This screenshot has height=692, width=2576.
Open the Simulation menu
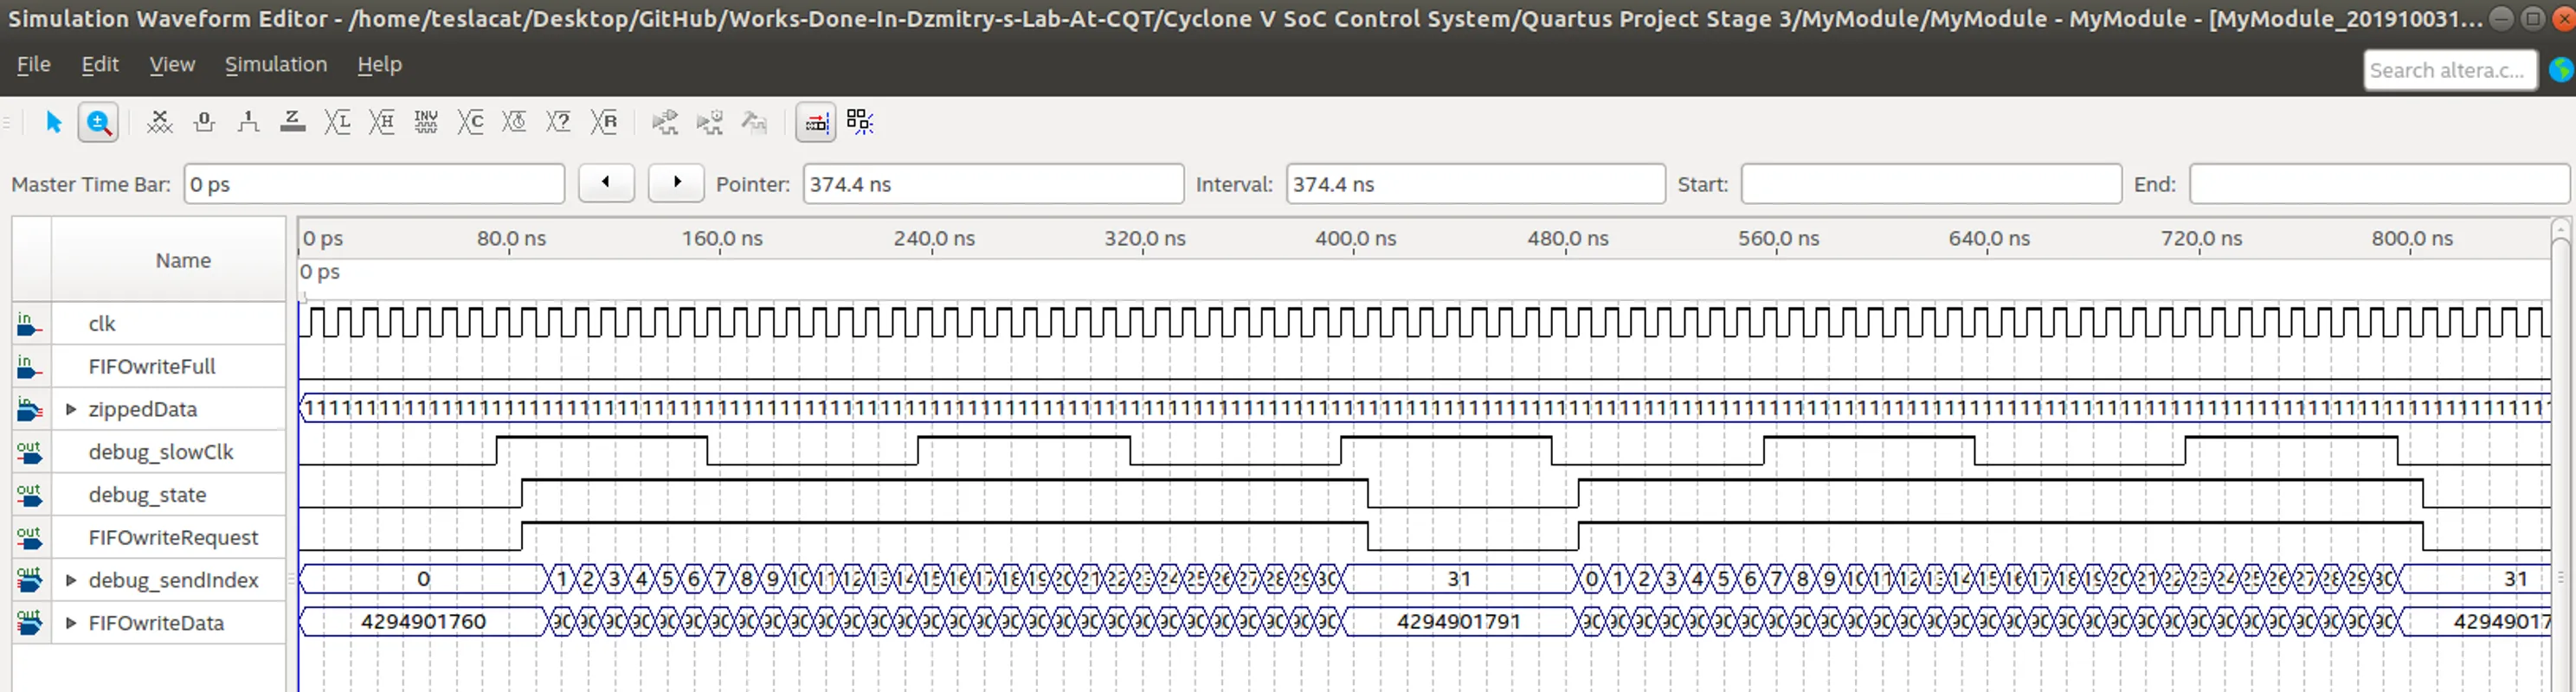coord(276,64)
